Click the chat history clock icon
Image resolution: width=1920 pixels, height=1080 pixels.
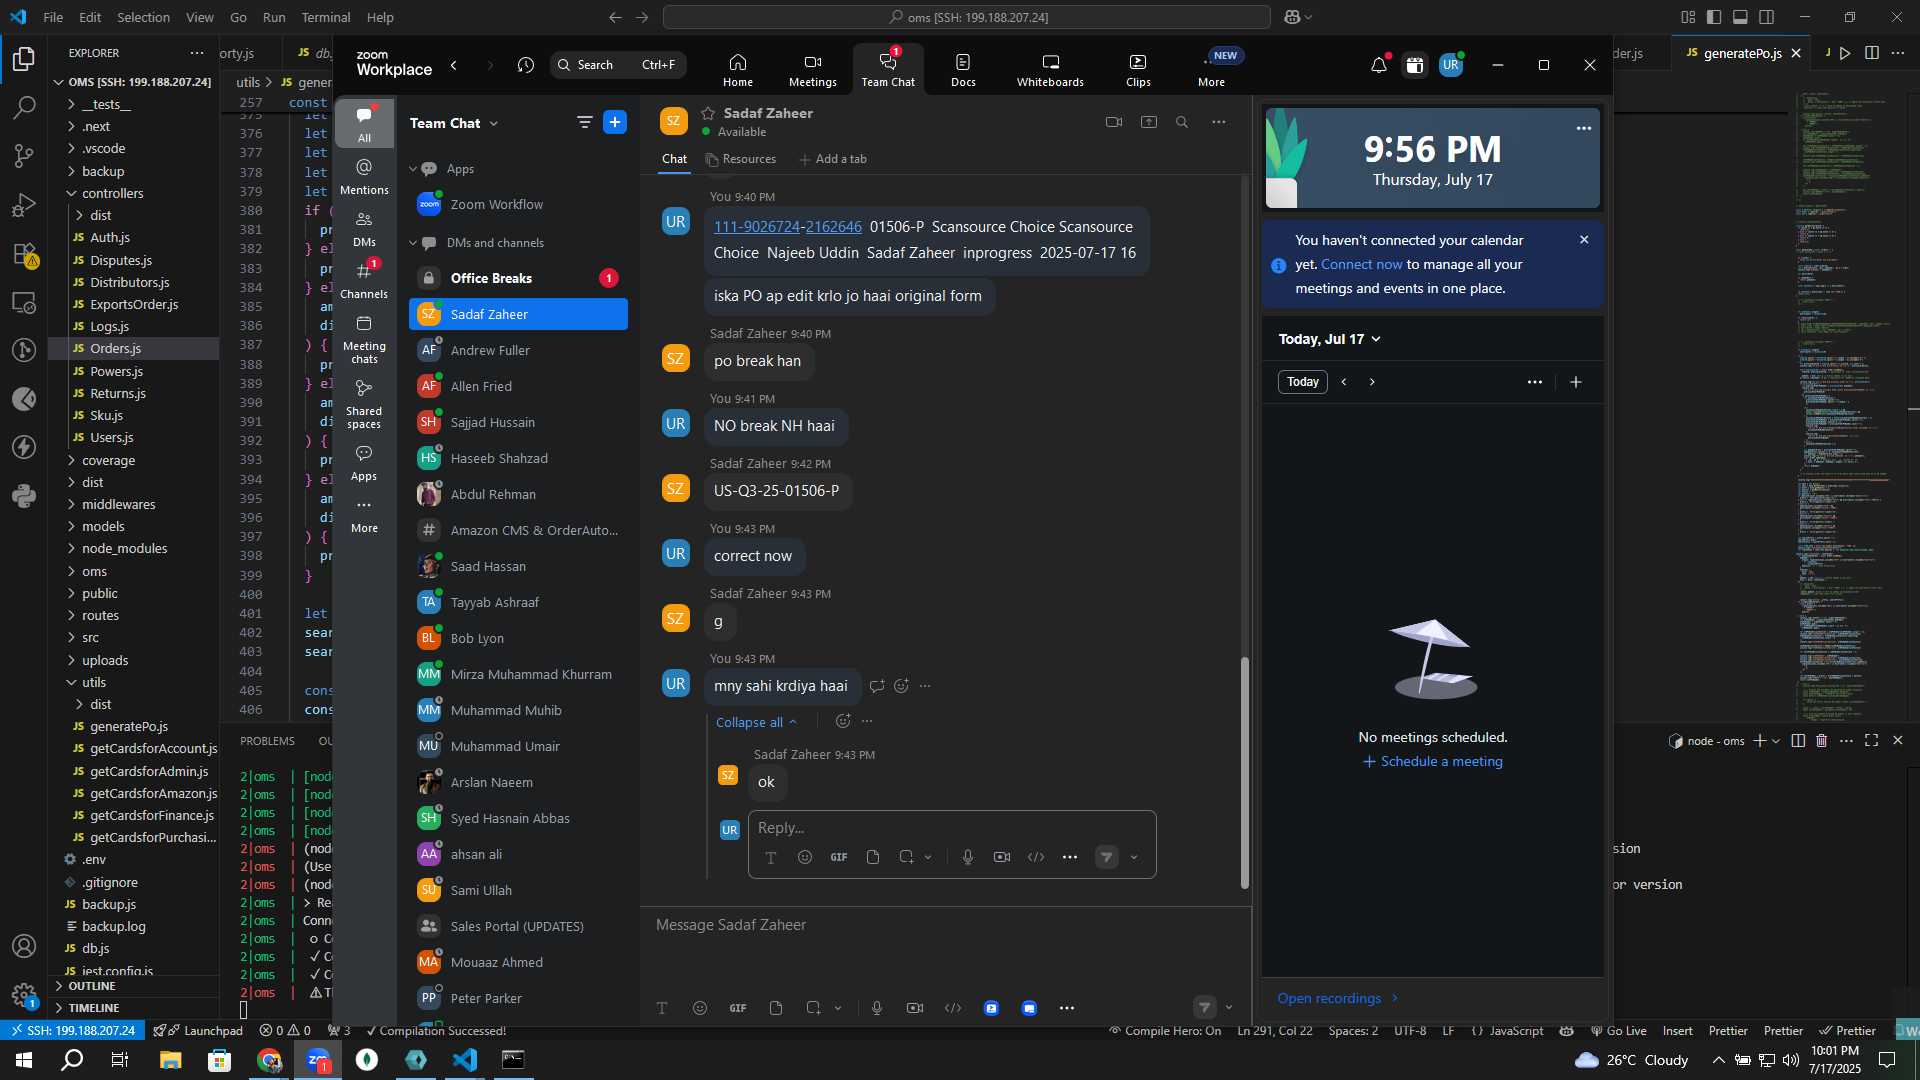tap(526, 65)
